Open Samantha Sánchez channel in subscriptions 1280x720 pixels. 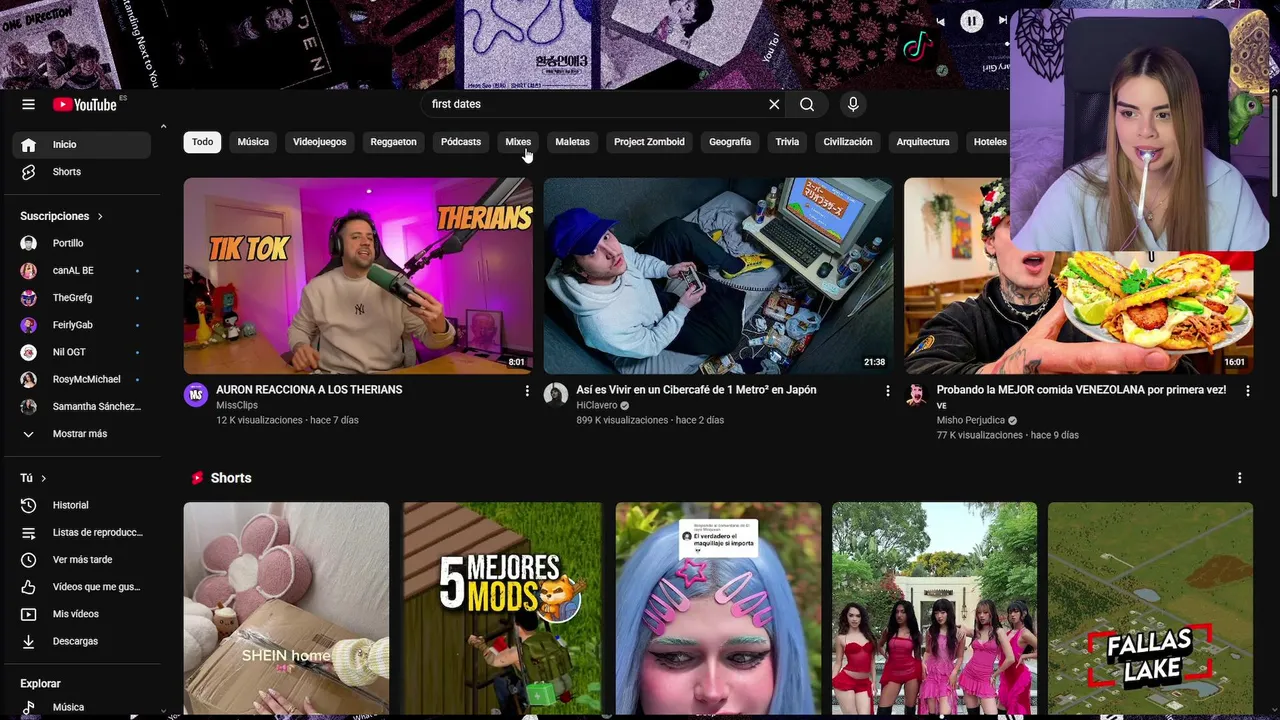pyautogui.click(x=82, y=406)
